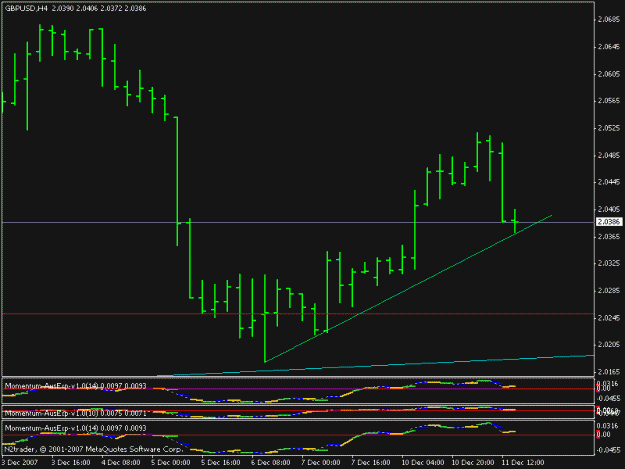Click the 2.0285 price axis label
This screenshot has width=625, height=469.
609,290
